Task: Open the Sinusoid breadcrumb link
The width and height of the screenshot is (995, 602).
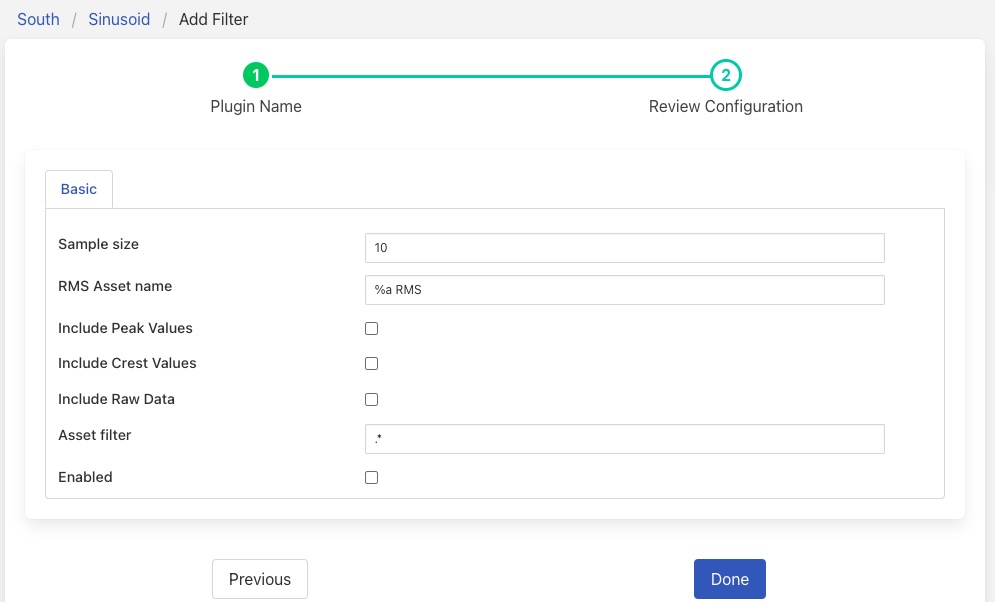Action: pos(119,18)
